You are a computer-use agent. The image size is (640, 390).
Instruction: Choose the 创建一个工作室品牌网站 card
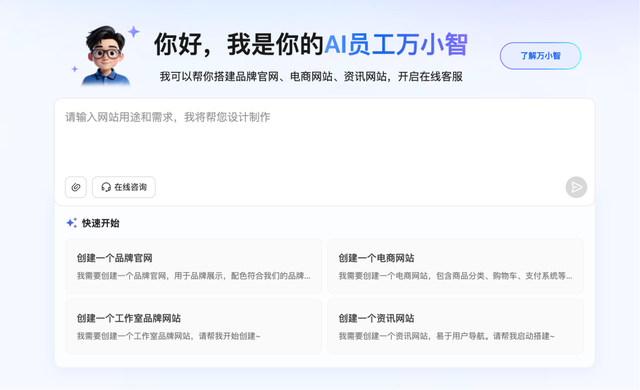[194, 326]
